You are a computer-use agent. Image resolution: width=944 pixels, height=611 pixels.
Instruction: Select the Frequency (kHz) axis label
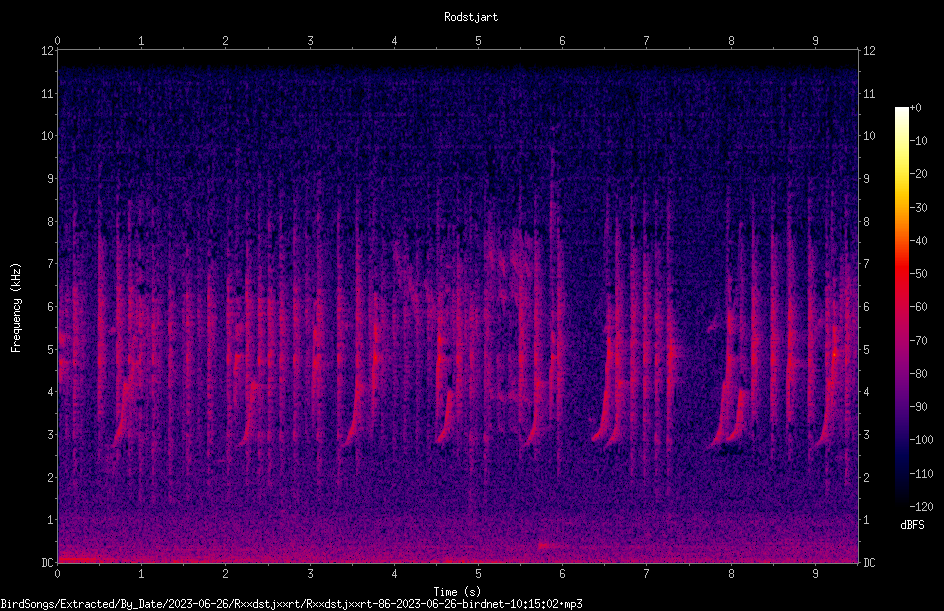tap(16, 308)
